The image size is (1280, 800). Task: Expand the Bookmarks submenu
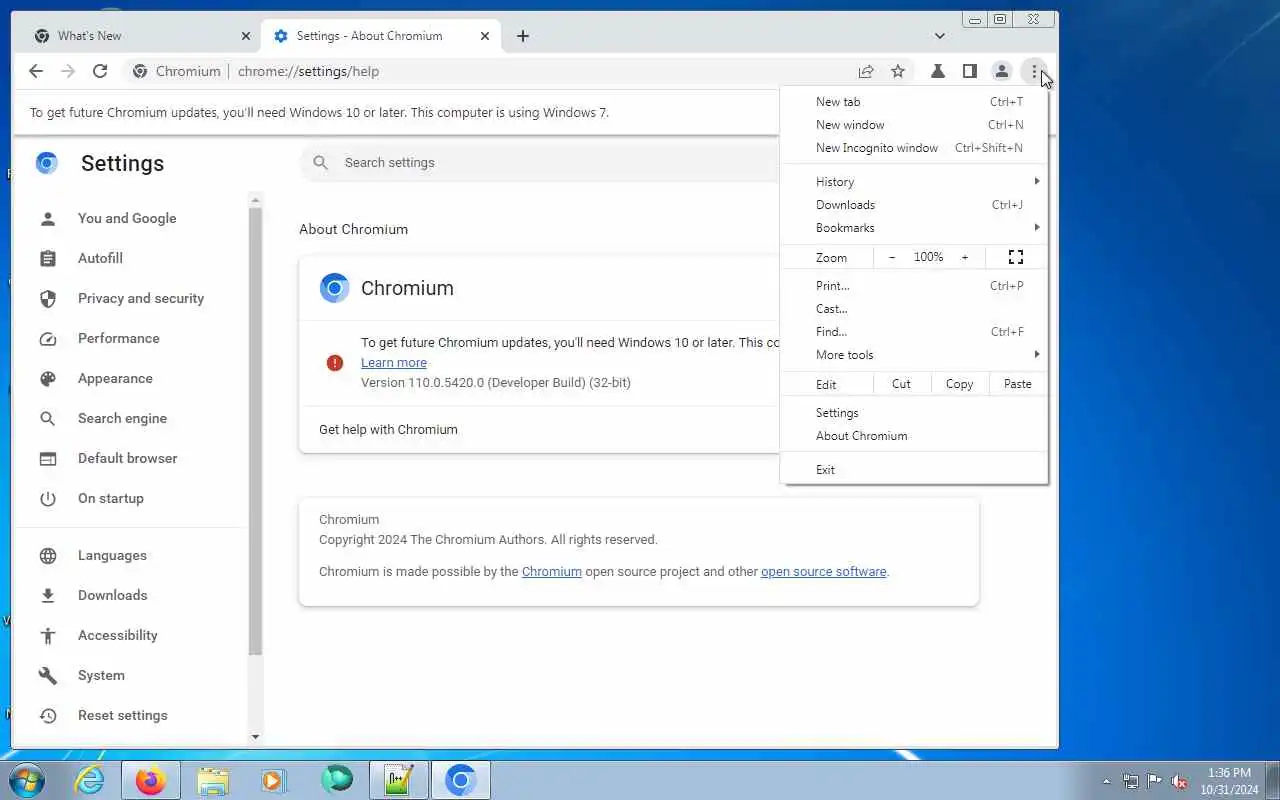tap(914, 227)
